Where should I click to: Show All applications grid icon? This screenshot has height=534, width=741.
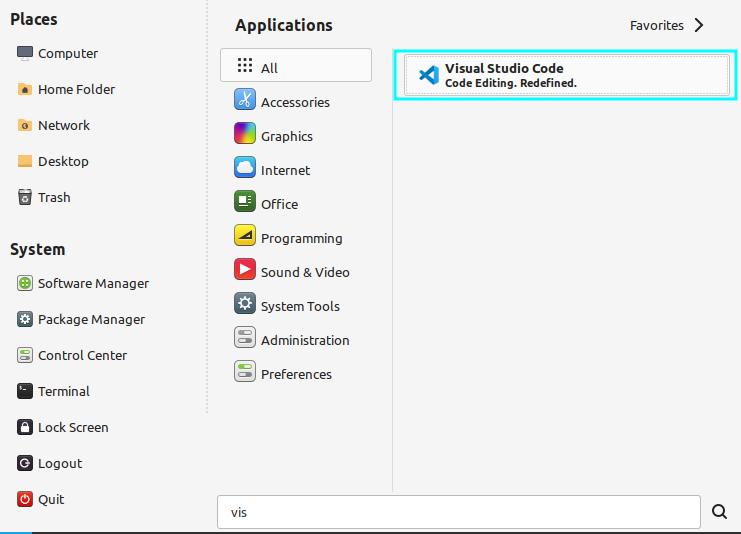tap(245, 65)
